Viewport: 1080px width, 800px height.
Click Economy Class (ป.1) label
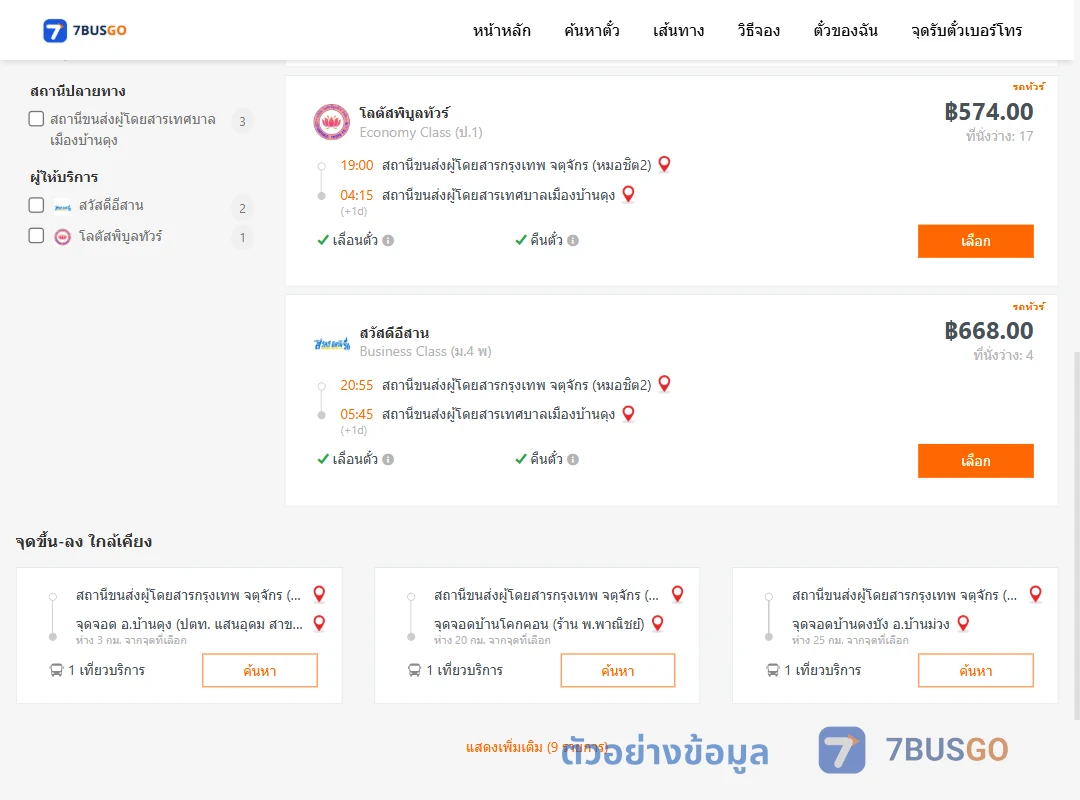pyautogui.click(x=421, y=132)
